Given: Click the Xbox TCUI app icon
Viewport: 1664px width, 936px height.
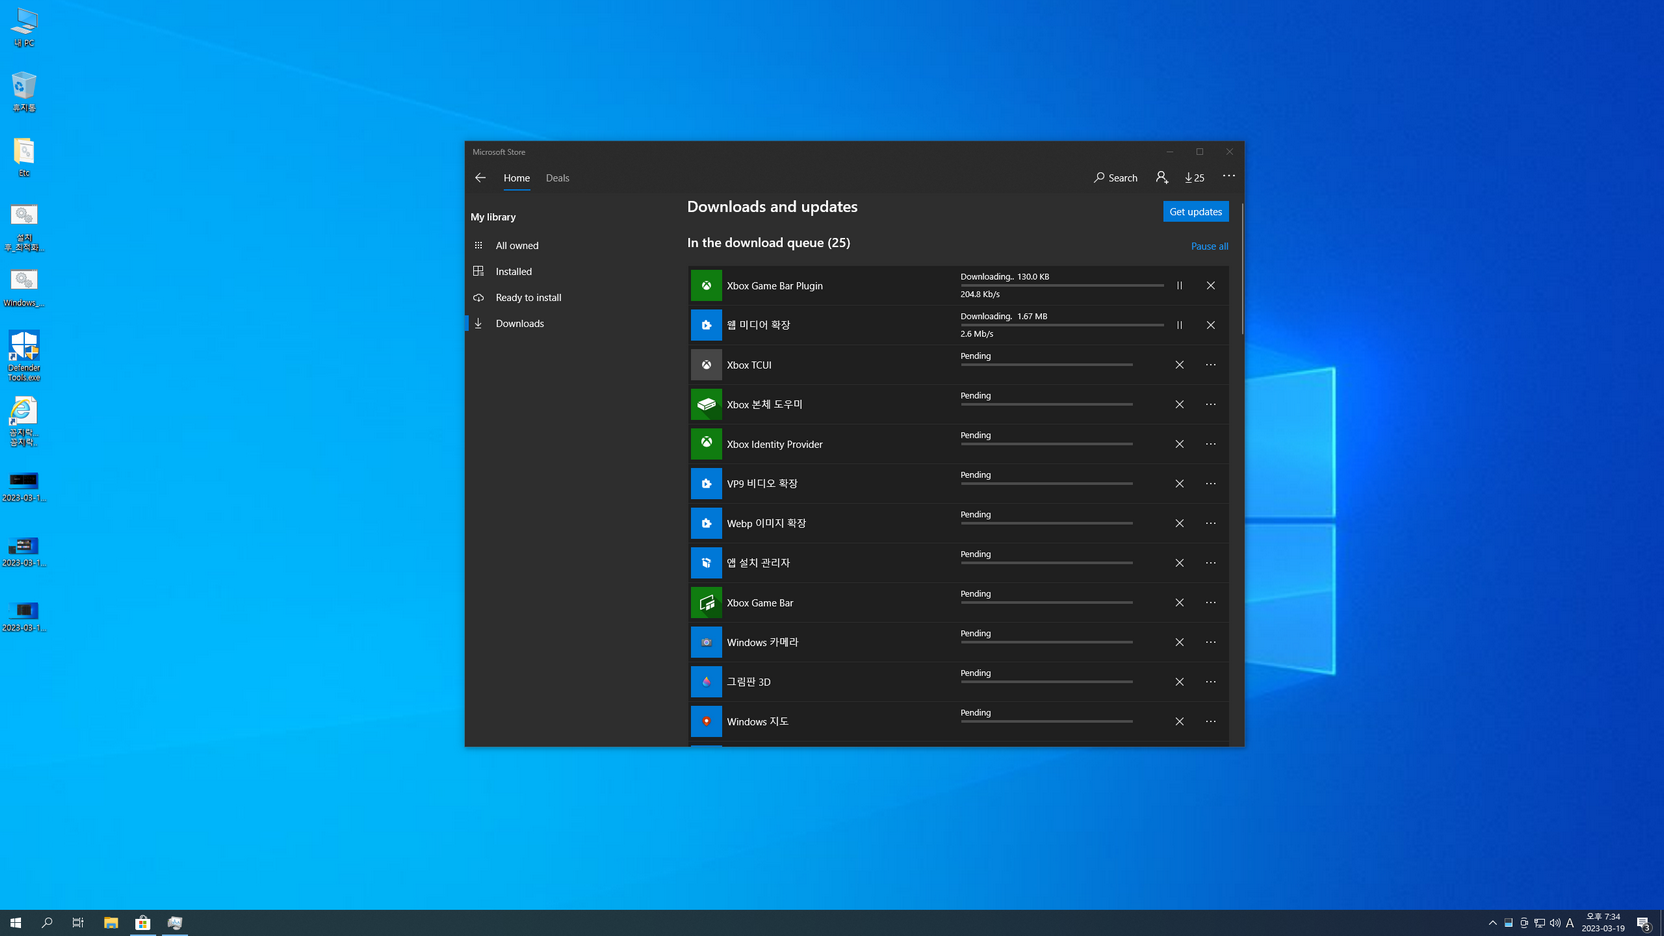Looking at the screenshot, I should (x=706, y=365).
